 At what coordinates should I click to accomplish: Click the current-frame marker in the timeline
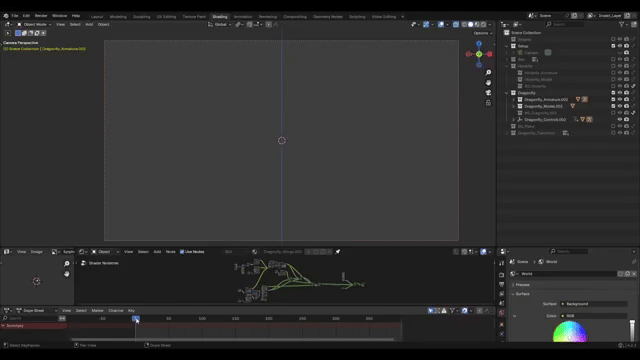coord(136,318)
